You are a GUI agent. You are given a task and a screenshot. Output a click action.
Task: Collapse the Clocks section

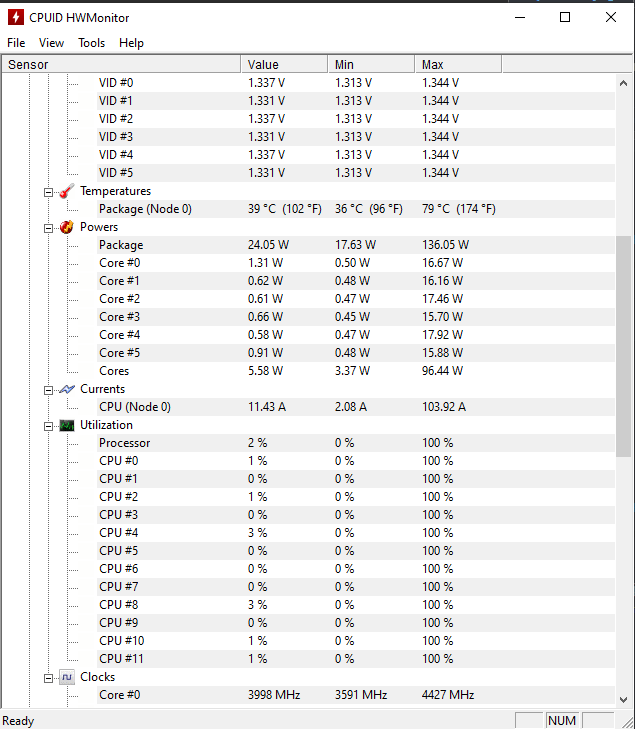point(48,678)
